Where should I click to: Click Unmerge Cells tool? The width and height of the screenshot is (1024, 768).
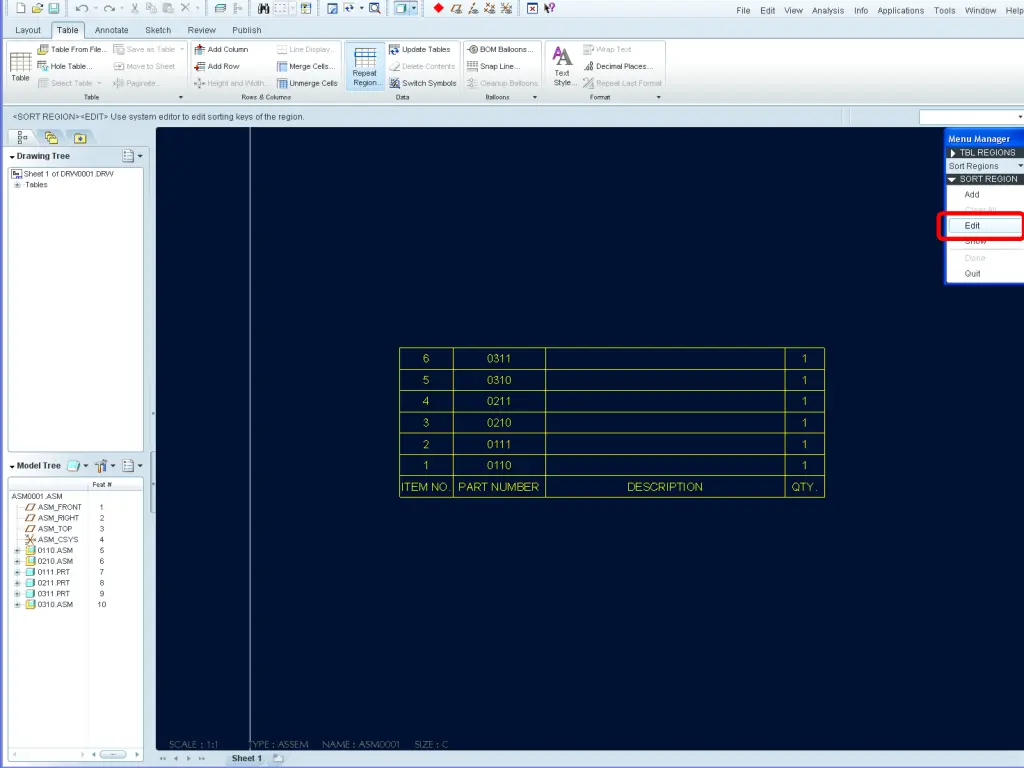(307, 83)
